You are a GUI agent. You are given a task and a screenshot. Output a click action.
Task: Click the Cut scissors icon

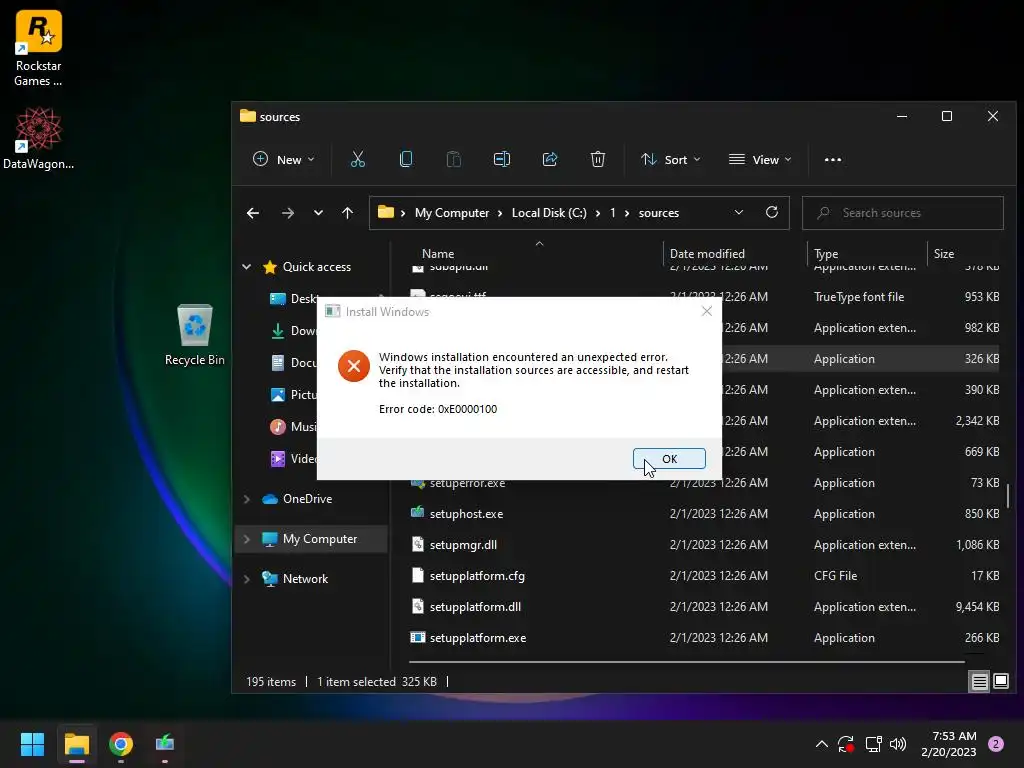[x=357, y=159]
